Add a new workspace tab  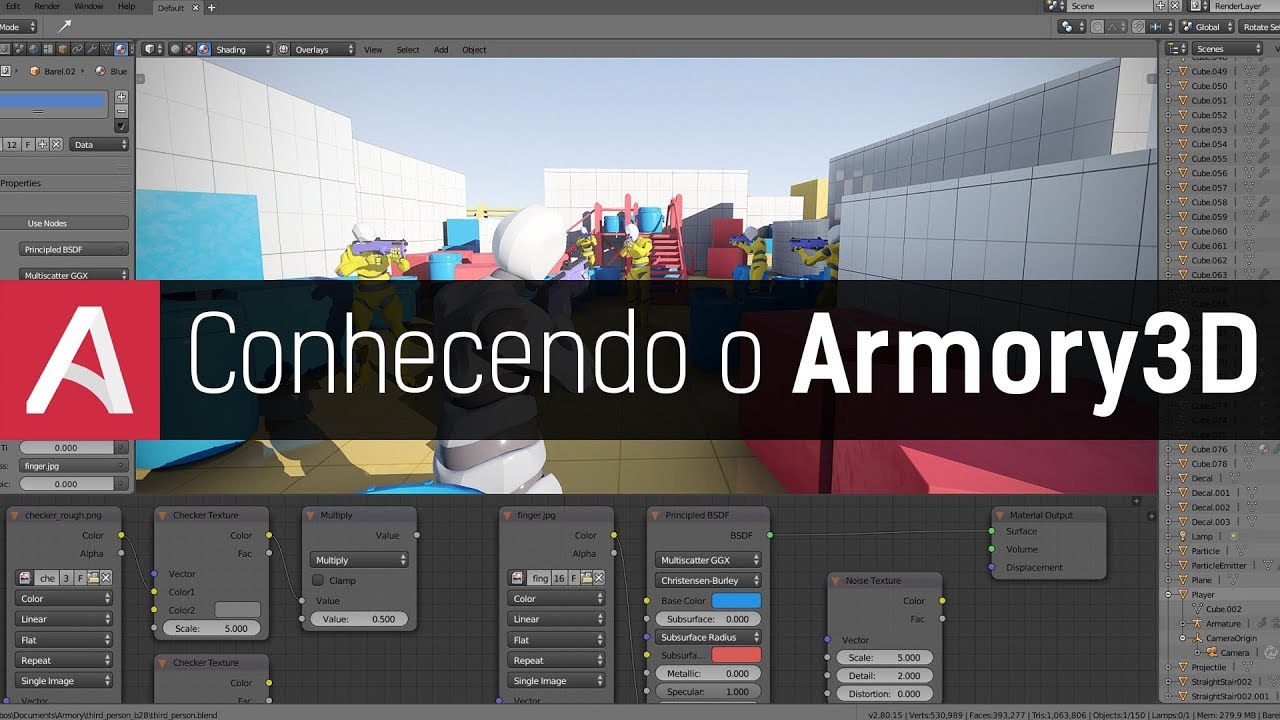[213, 7]
